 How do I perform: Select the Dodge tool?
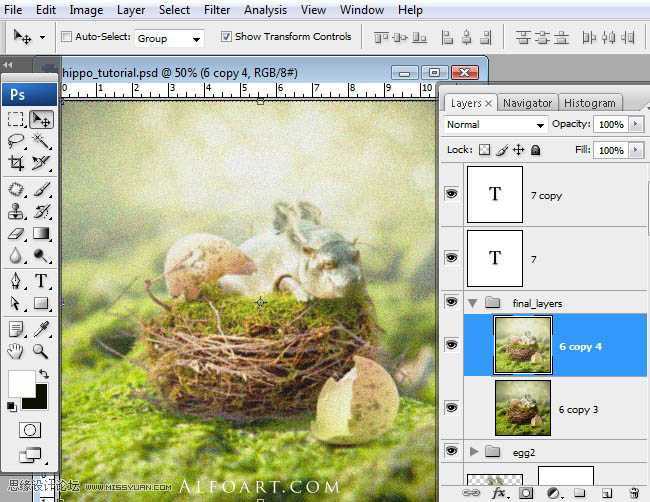41,255
